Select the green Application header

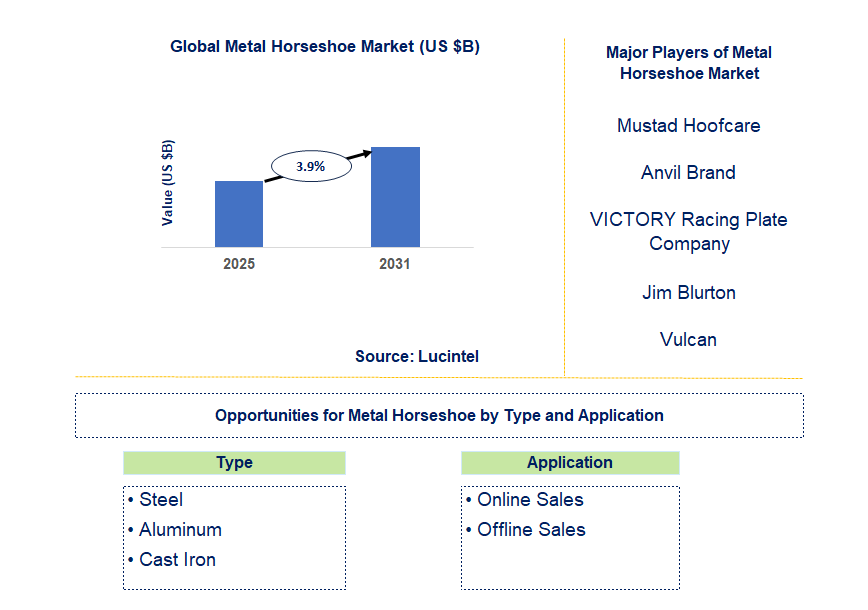570,463
